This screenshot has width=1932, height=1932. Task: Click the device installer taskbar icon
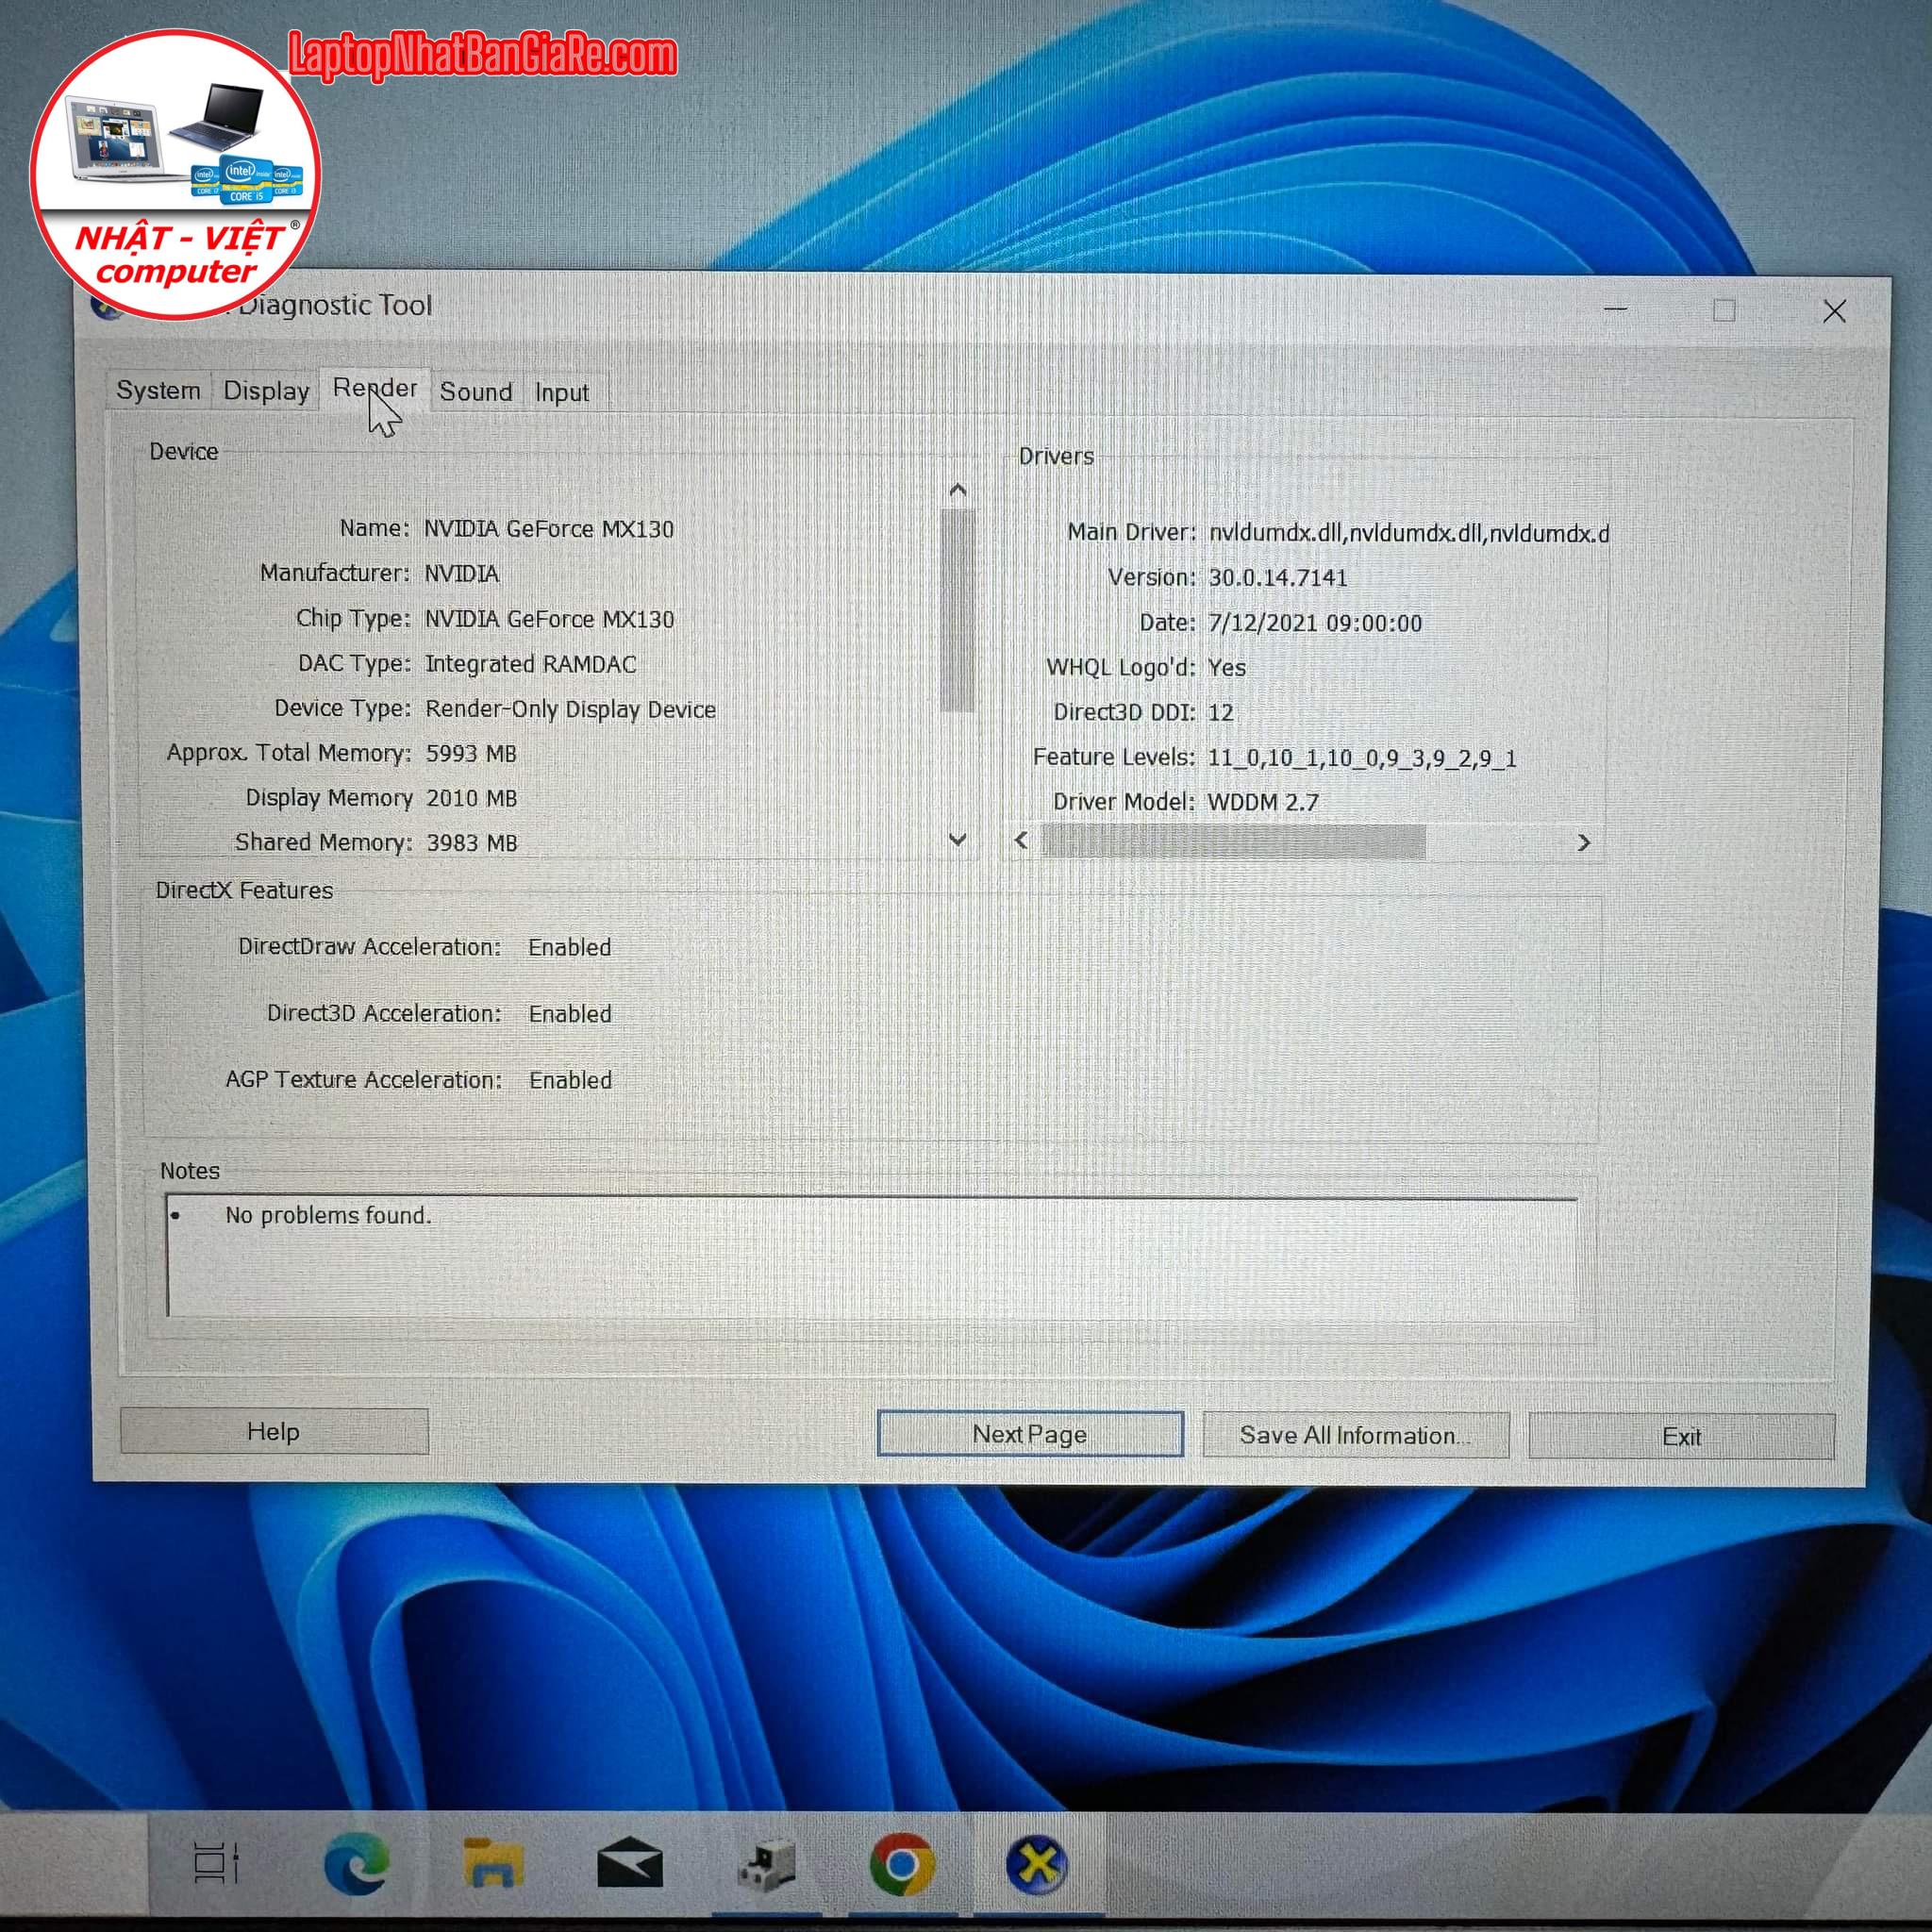click(766, 1865)
